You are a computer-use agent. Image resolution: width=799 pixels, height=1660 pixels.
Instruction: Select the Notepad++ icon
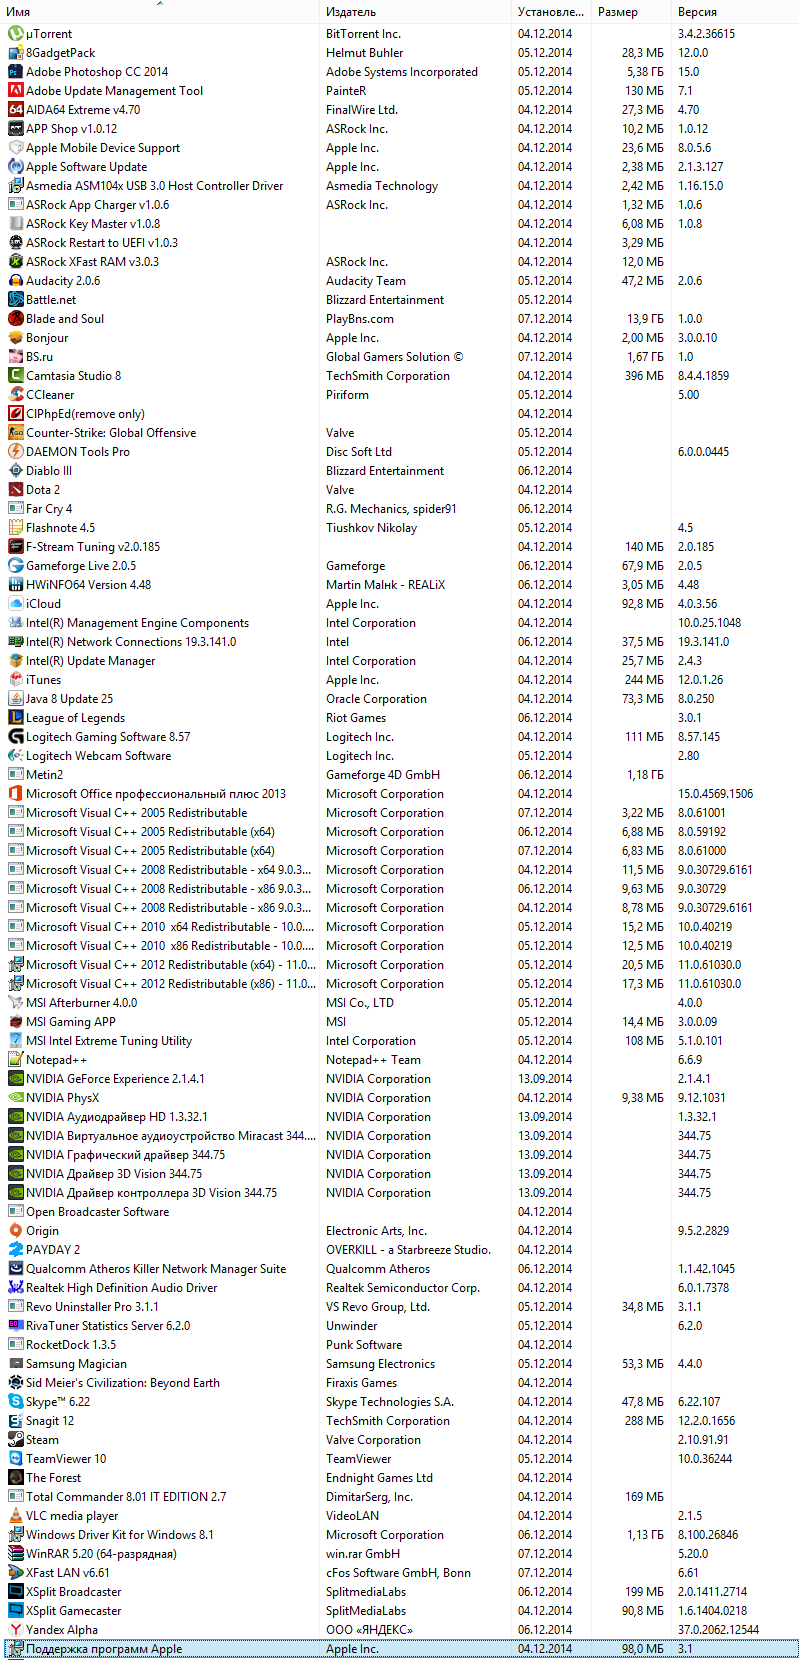16,1059
